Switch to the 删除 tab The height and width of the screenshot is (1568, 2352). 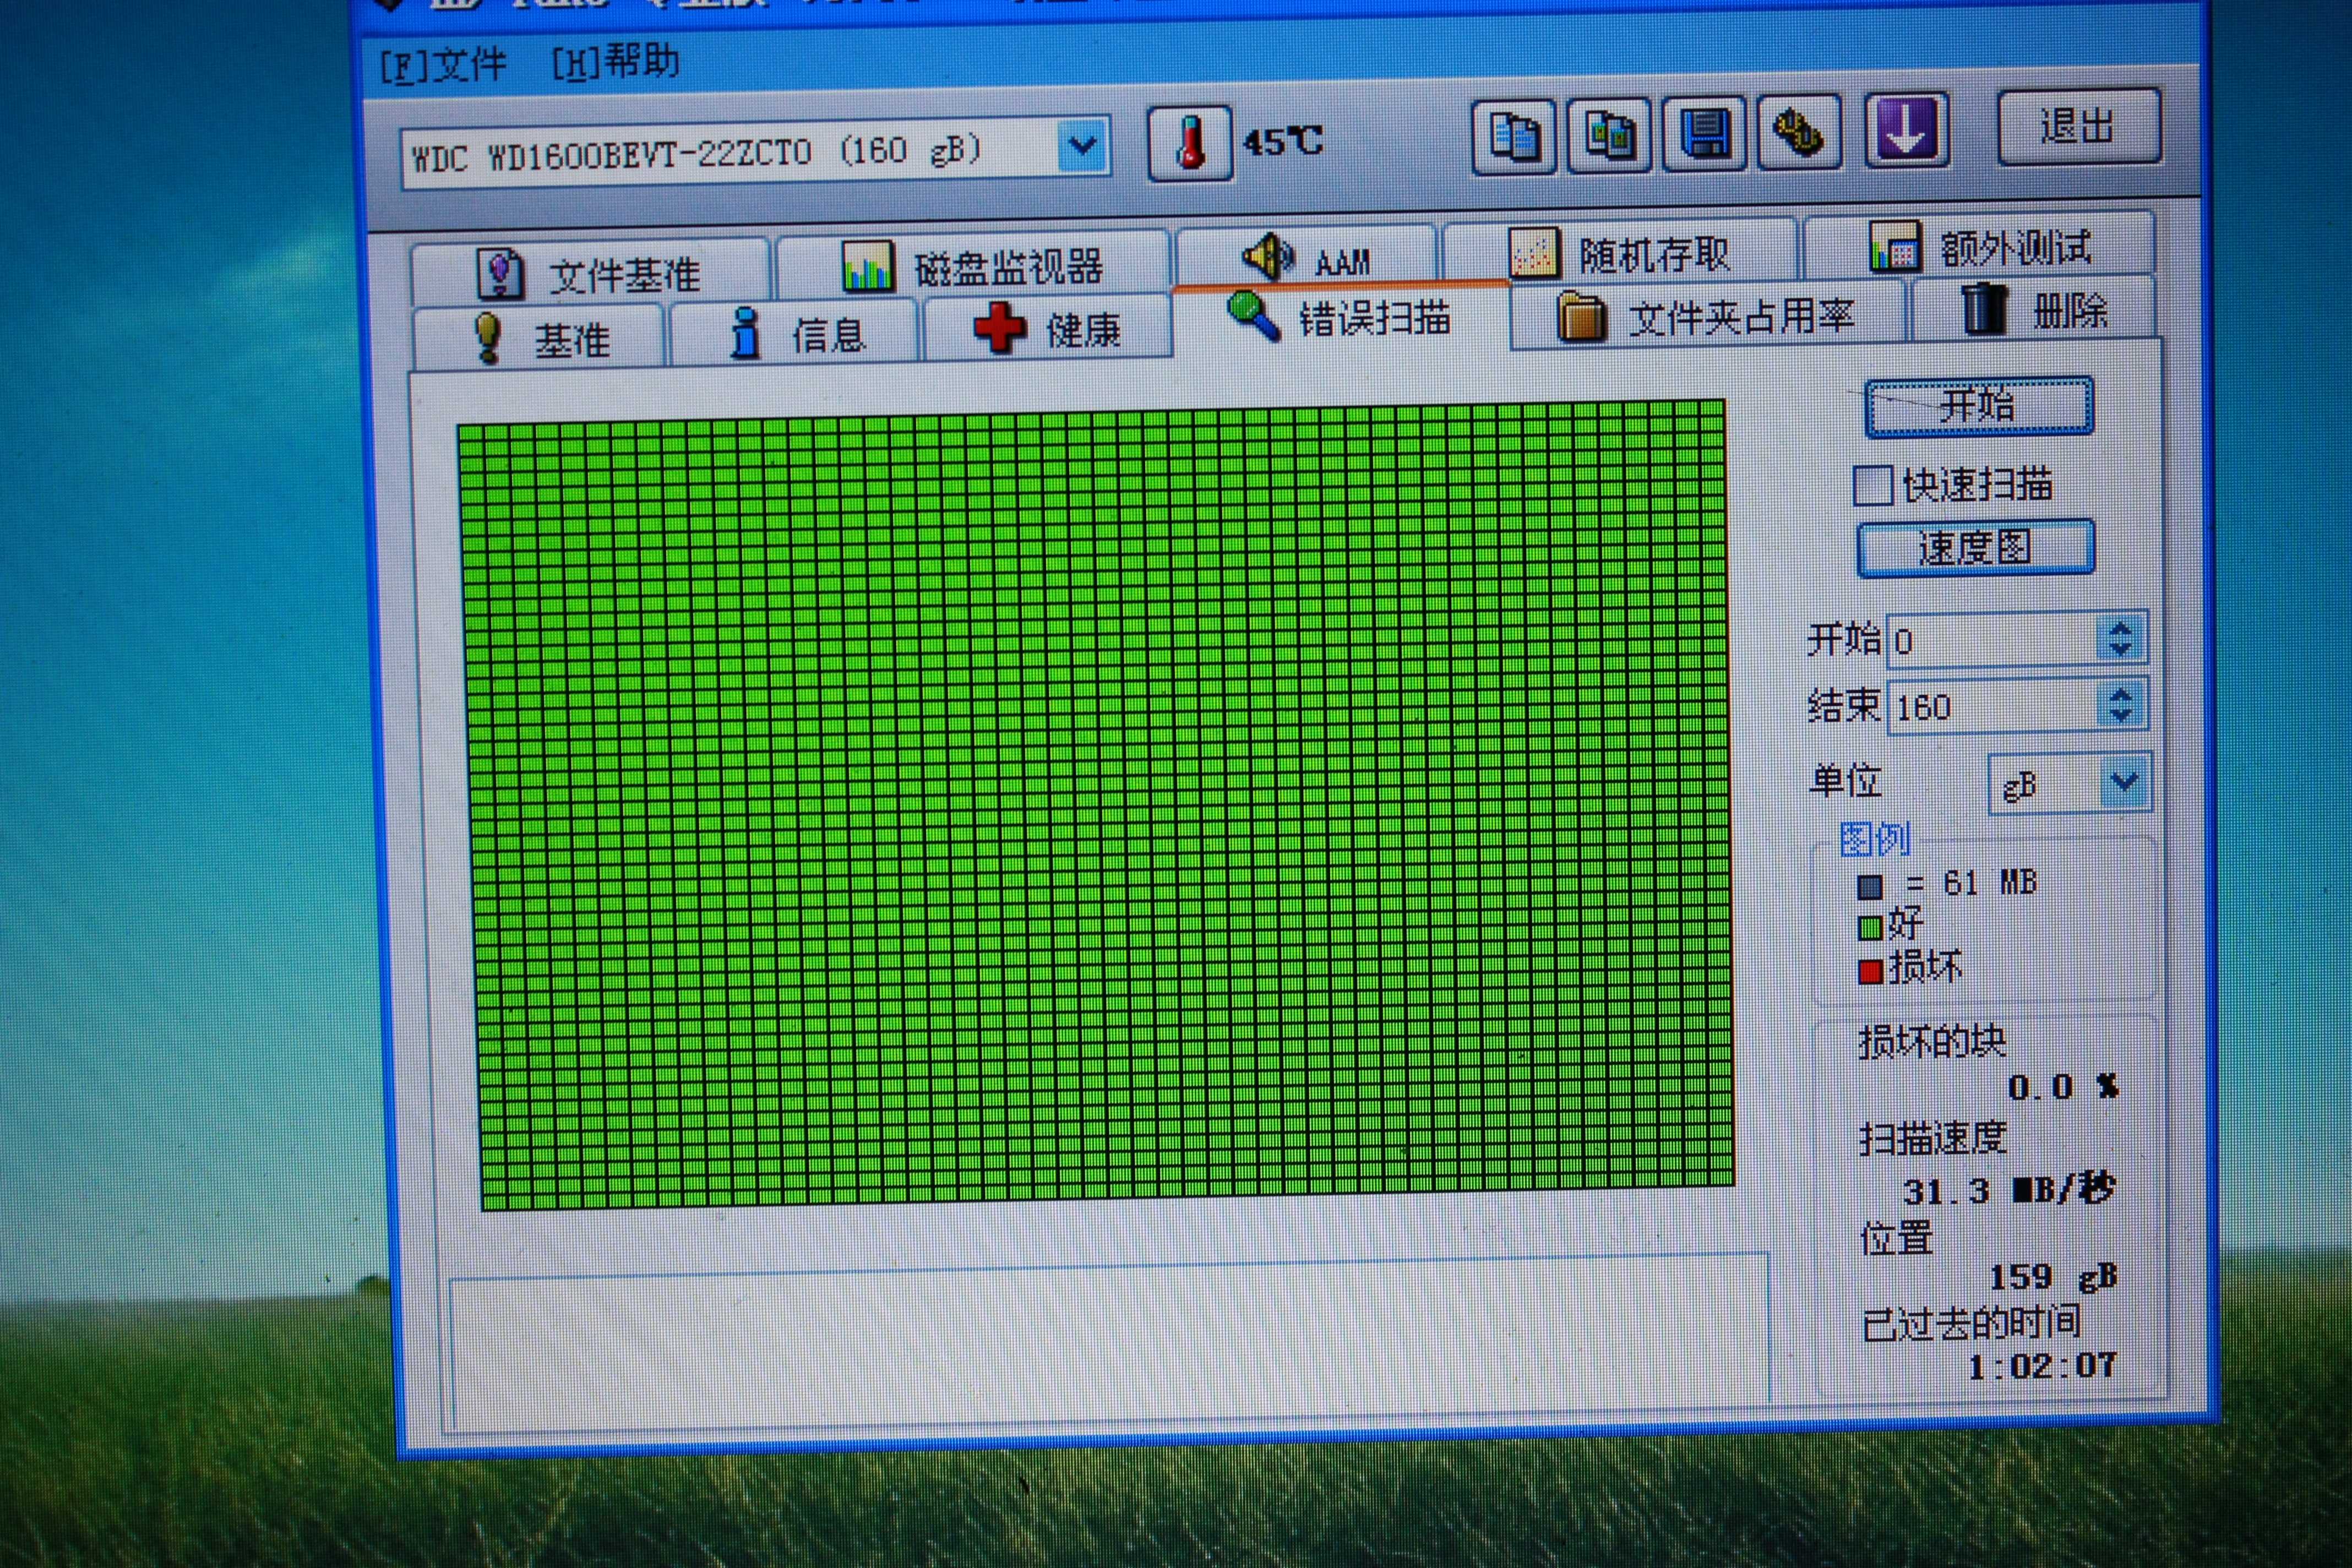2033,309
